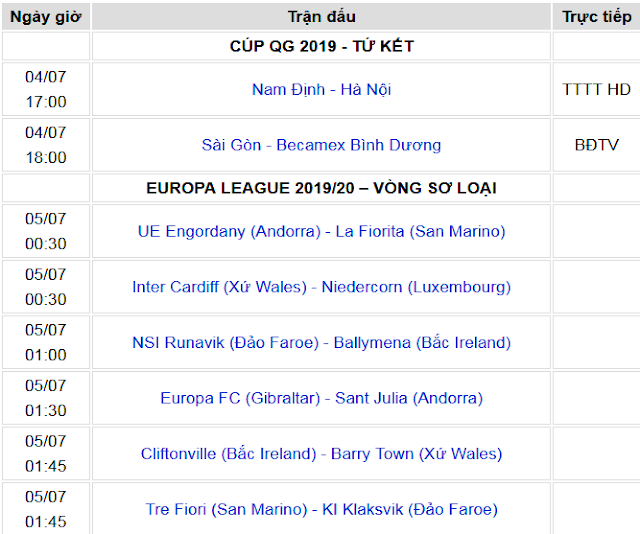The width and height of the screenshot is (640, 534).
Task: Click the Trực tiếp column header
Action: (x=596, y=17)
